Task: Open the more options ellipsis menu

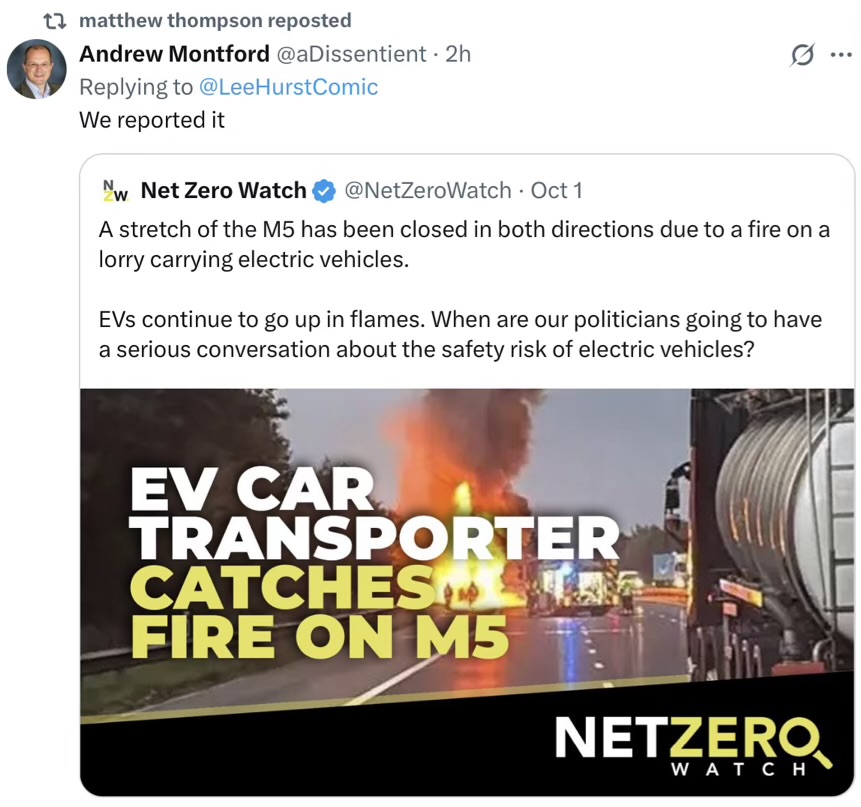Action: coord(841,55)
